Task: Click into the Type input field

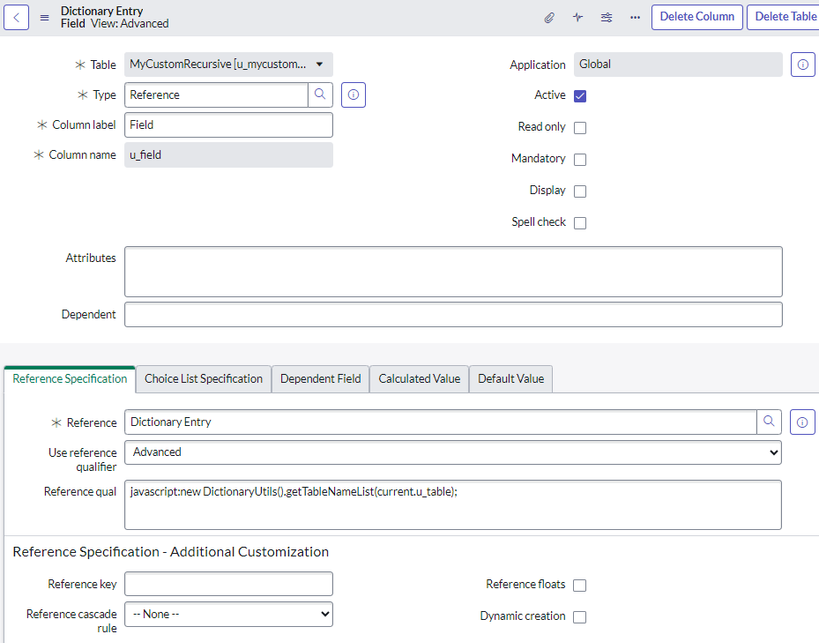Action: (x=216, y=95)
